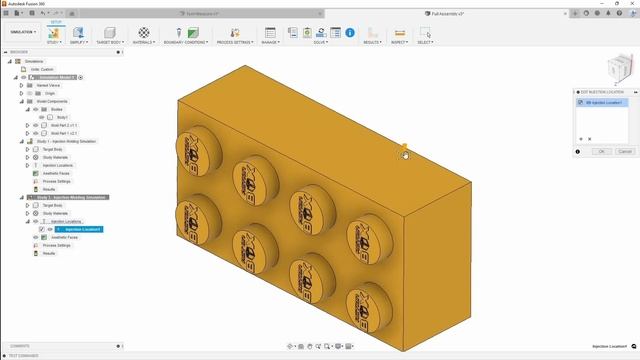
Task: Toggle visibility of Simulation Model
Action: tap(24, 77)
